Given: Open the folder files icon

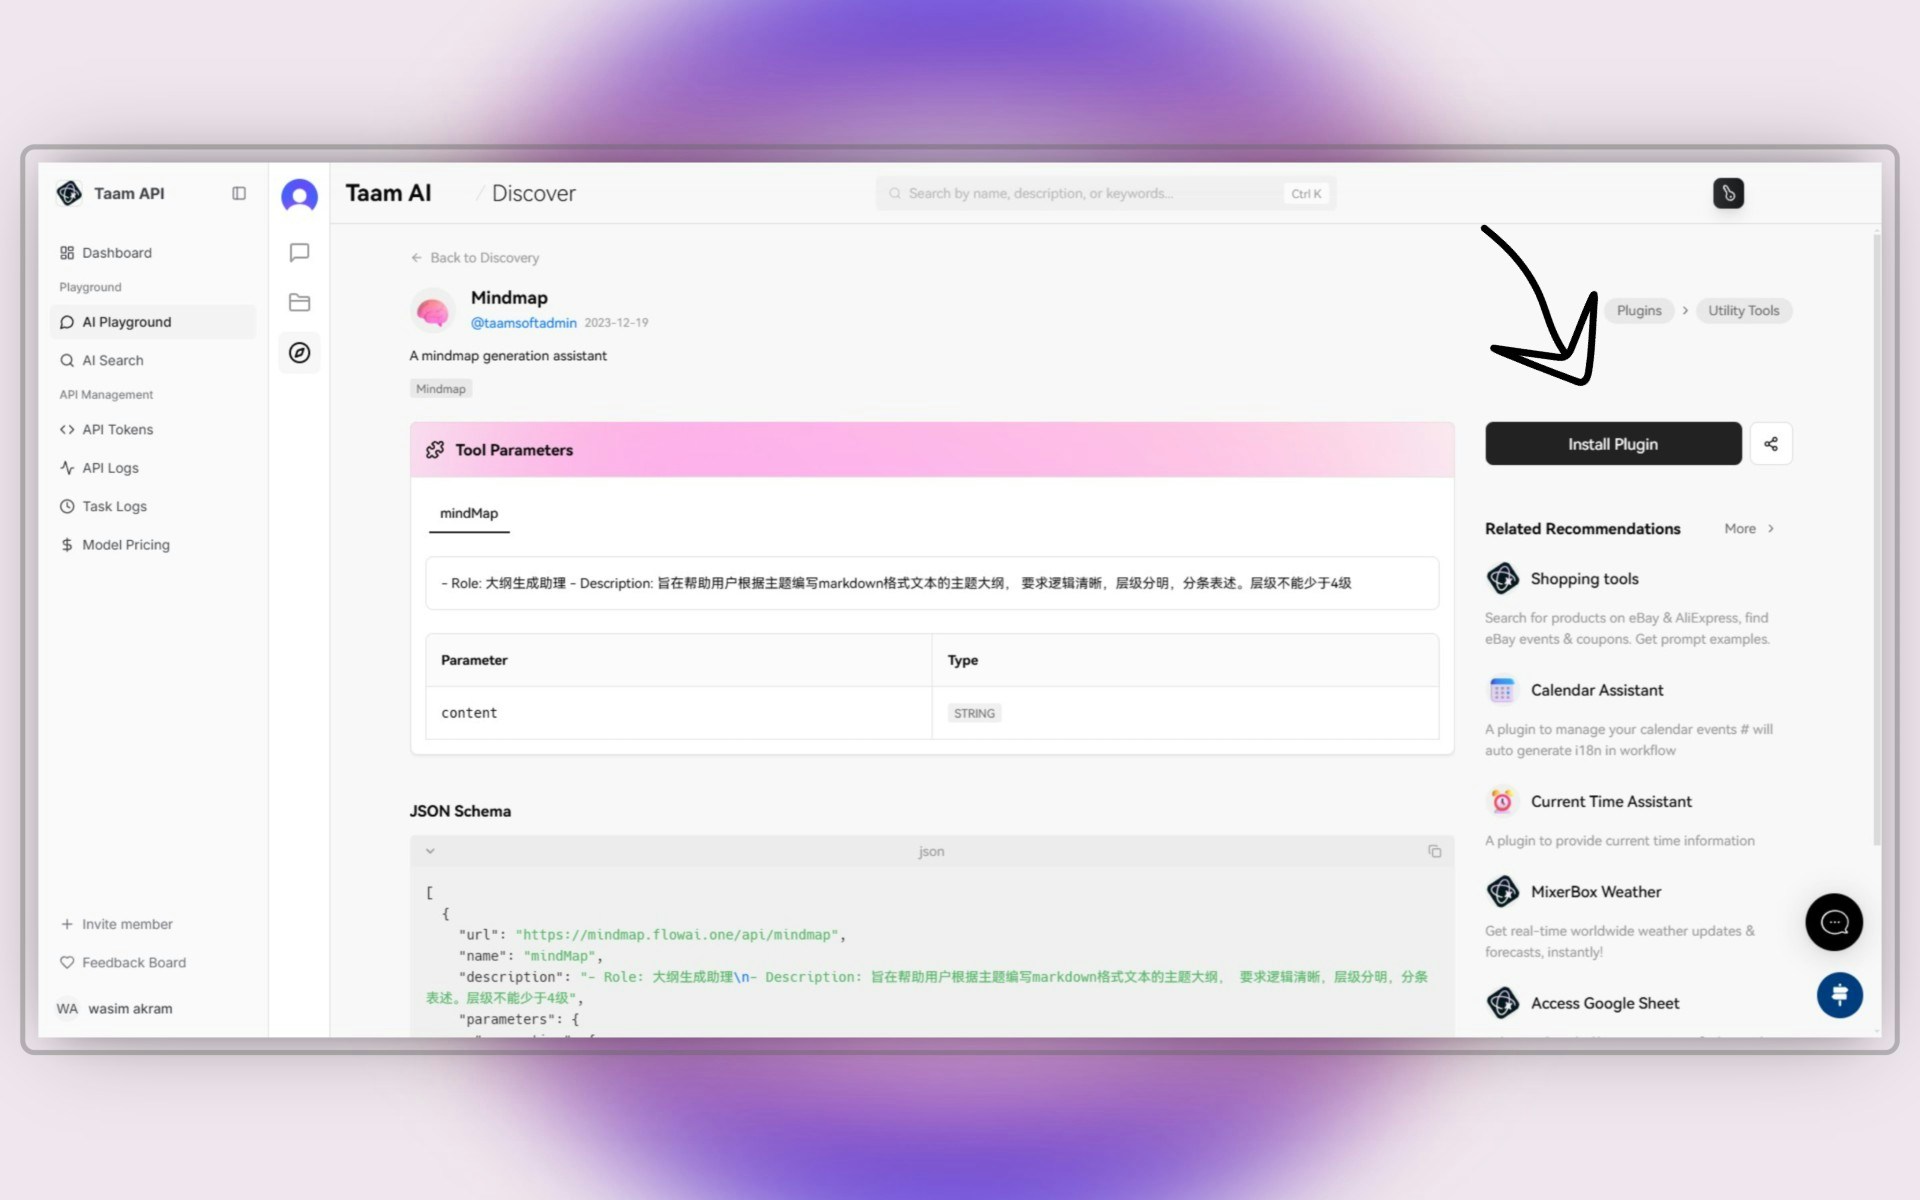Looking at the screenshot, I should coord(299,302).
